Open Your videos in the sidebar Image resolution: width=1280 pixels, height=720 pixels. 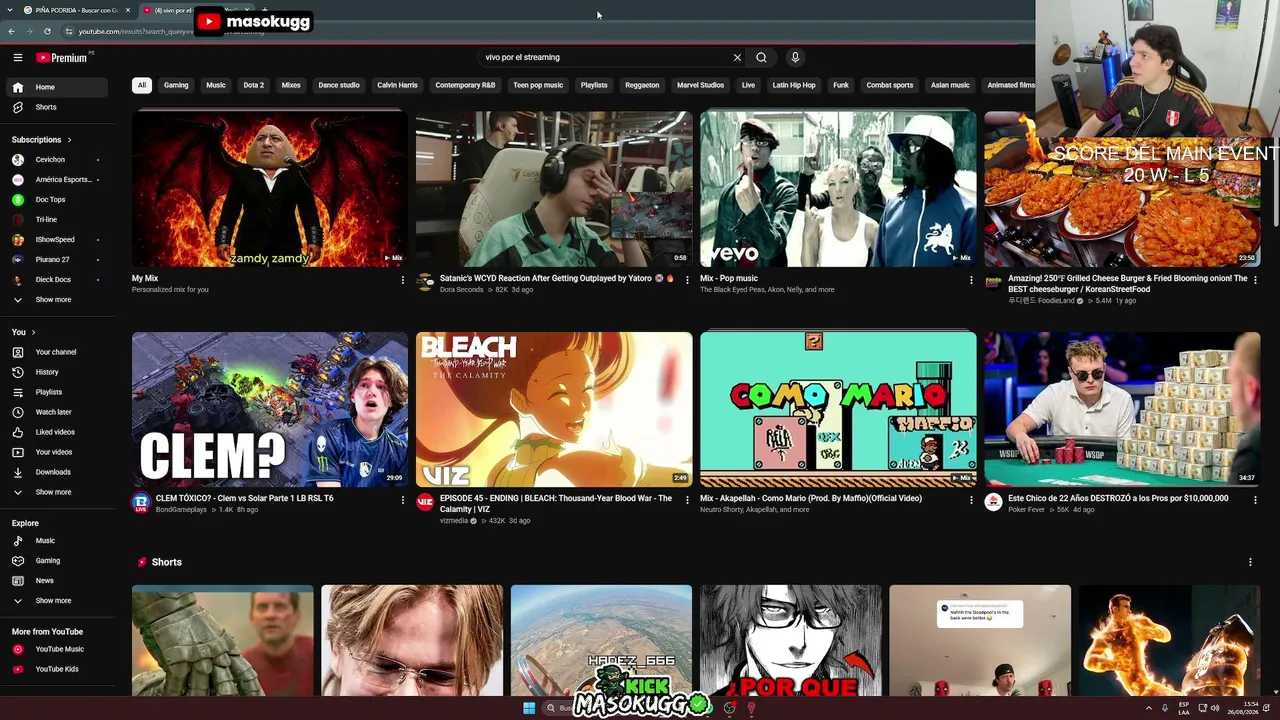[56, 452]
